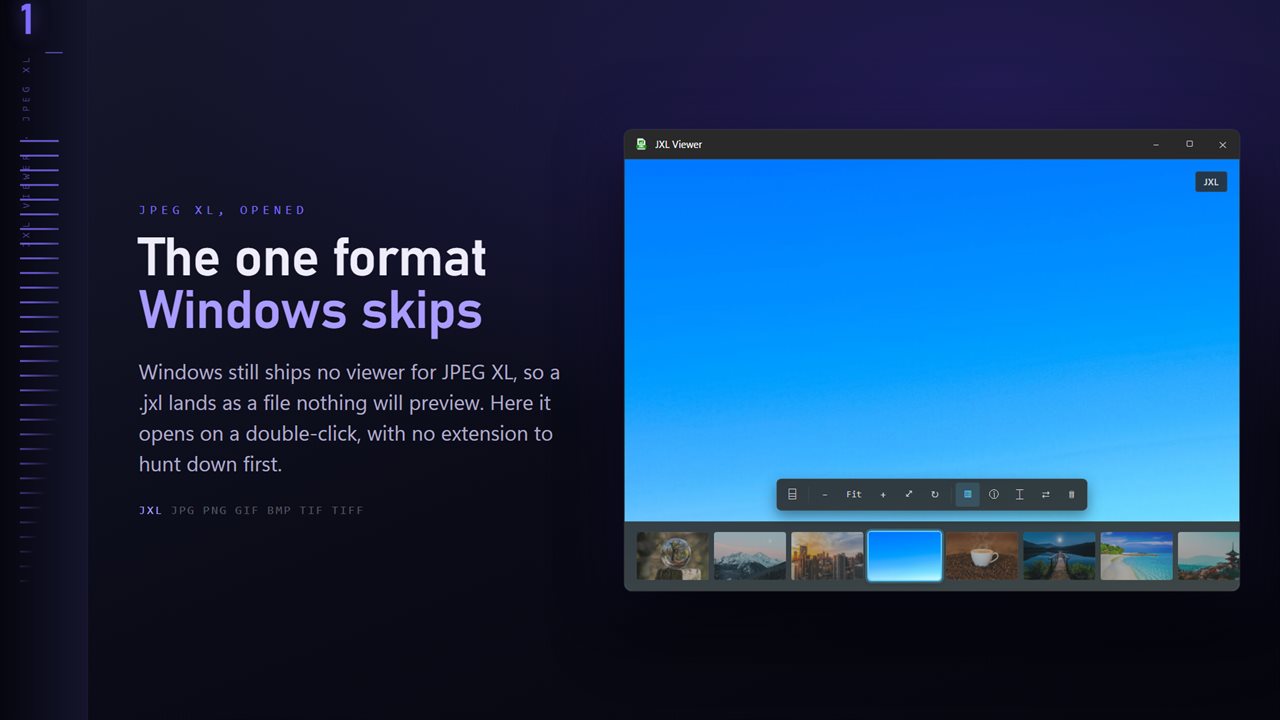Zoom in with the plus toolbar button
Screen dimensions: 1280x720
coord(883,494)
